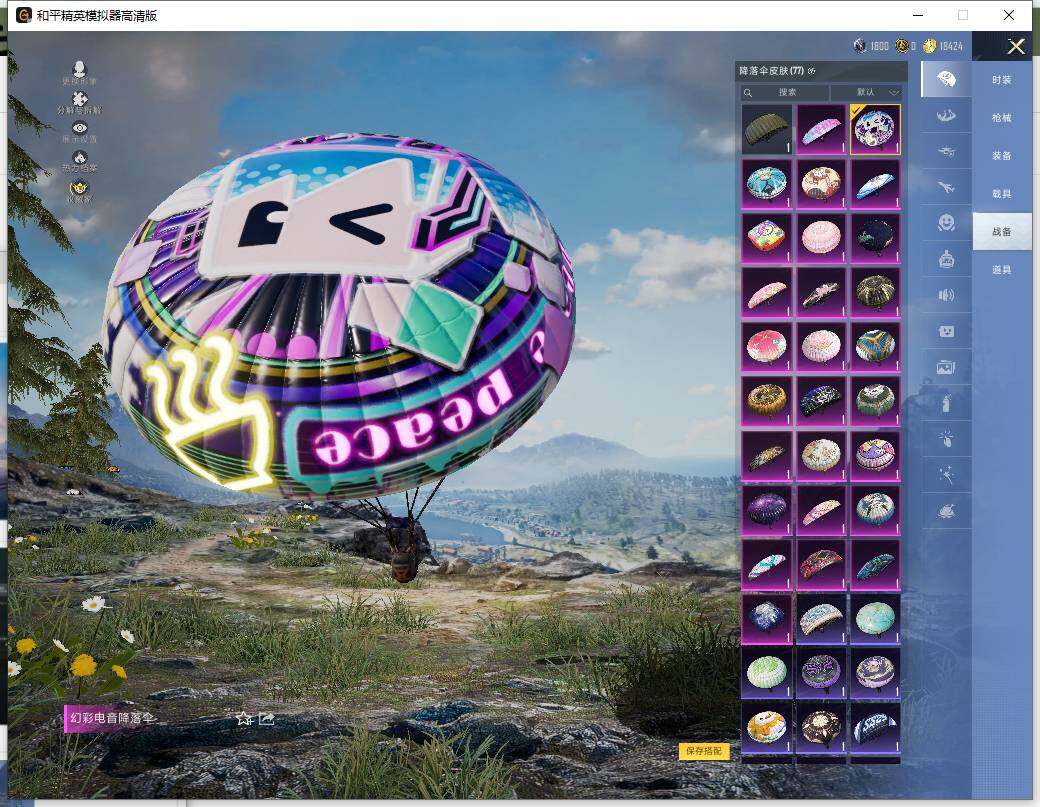Switch to the 载具 tab

click(x=1002, y=194)
